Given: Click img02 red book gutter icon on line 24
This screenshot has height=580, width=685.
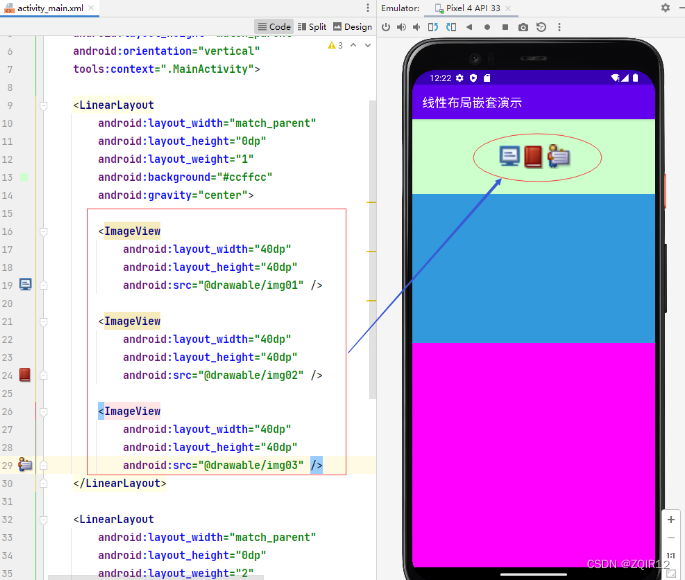Looking at the screenshot, I should pos(25,375).
